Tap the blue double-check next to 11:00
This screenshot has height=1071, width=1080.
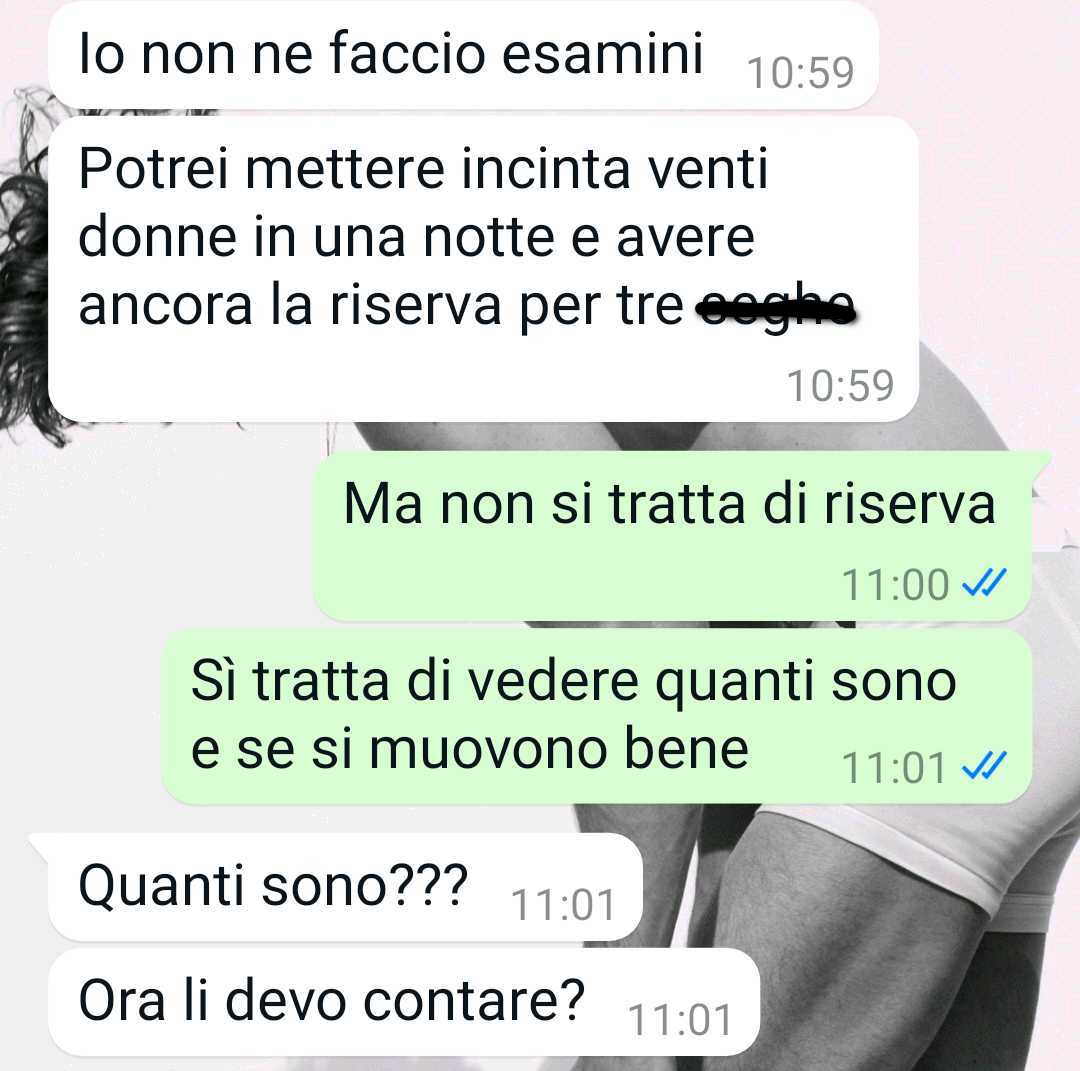coord(984,583)
